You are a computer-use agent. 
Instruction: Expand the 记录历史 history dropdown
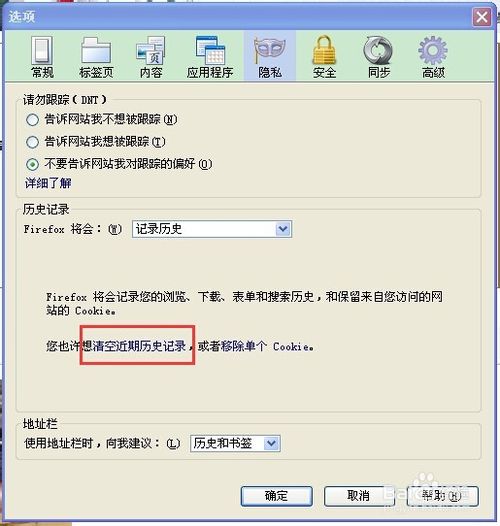(x=212, y=229)
